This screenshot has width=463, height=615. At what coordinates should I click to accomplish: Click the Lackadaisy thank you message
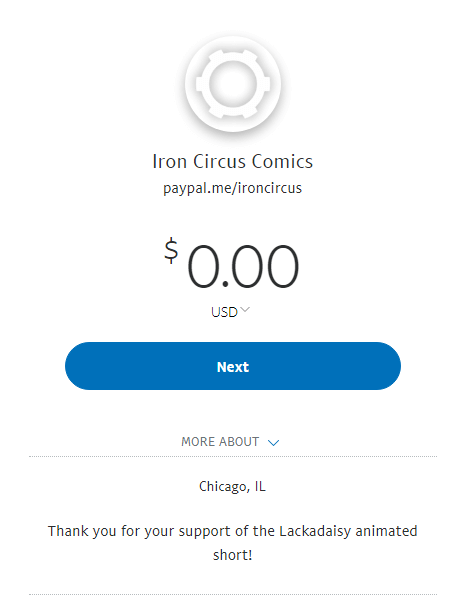232,543
